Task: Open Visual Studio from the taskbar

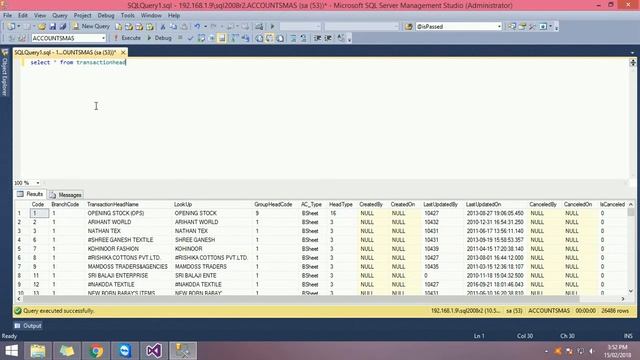Action: click(154, 351)
